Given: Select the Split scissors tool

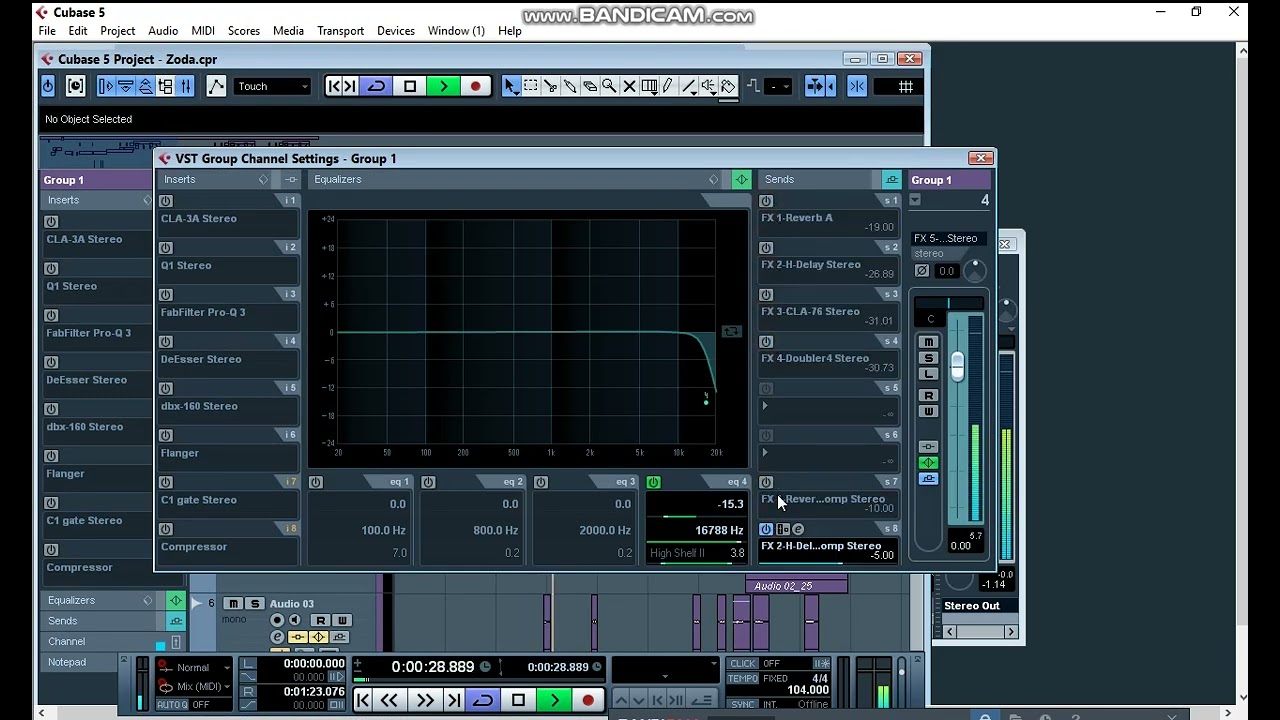Looking at the screenshot, I should pyautogui.click(x=550, y=87).
